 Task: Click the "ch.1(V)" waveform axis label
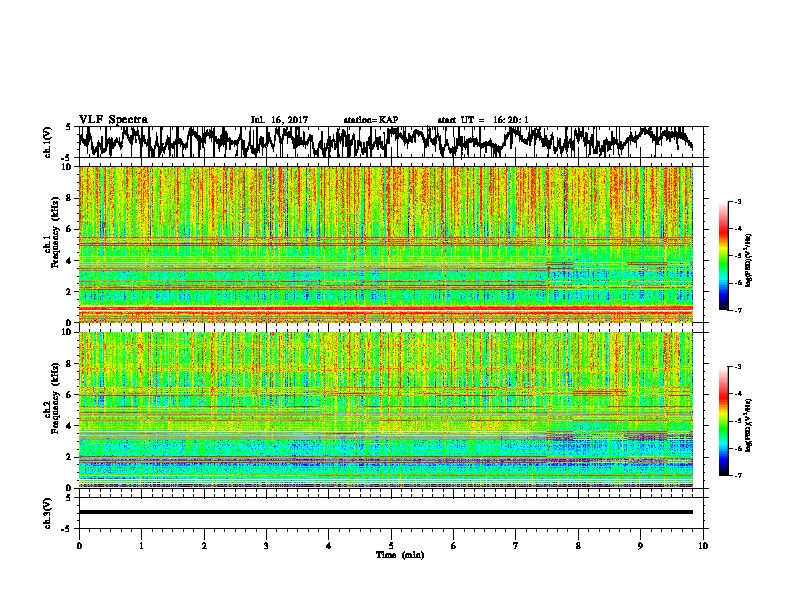coord(48,142)
